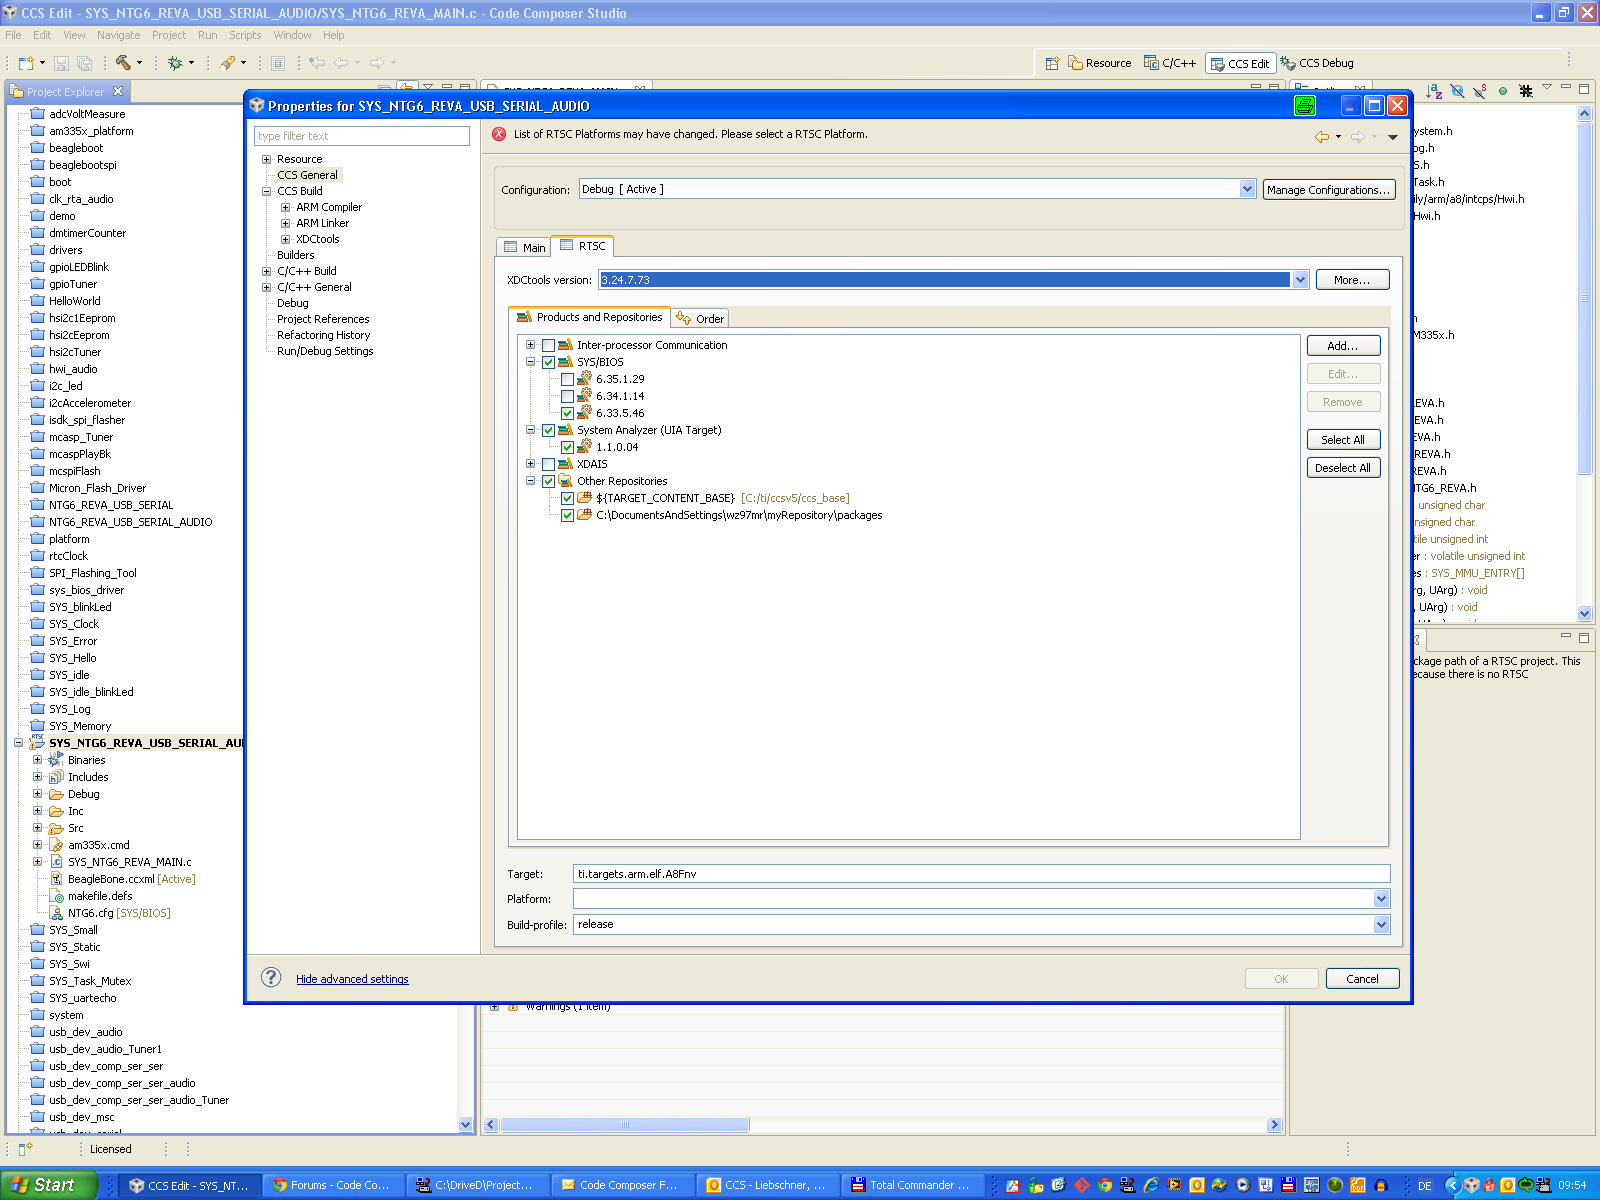1600x1200 pixels.
Task: Click the main toolbar Forward arrow icon
Action: click(377, 63)
